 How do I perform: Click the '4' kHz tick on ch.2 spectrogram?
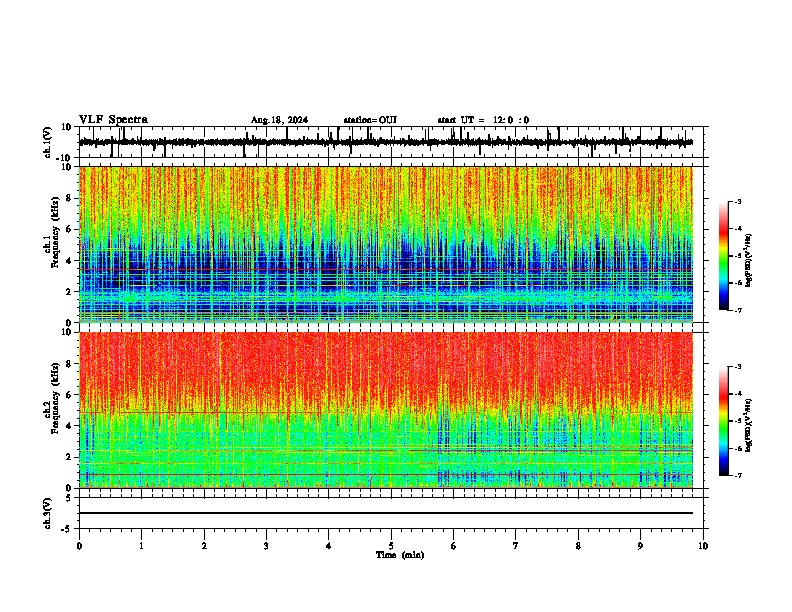click(x=70, y=426)
